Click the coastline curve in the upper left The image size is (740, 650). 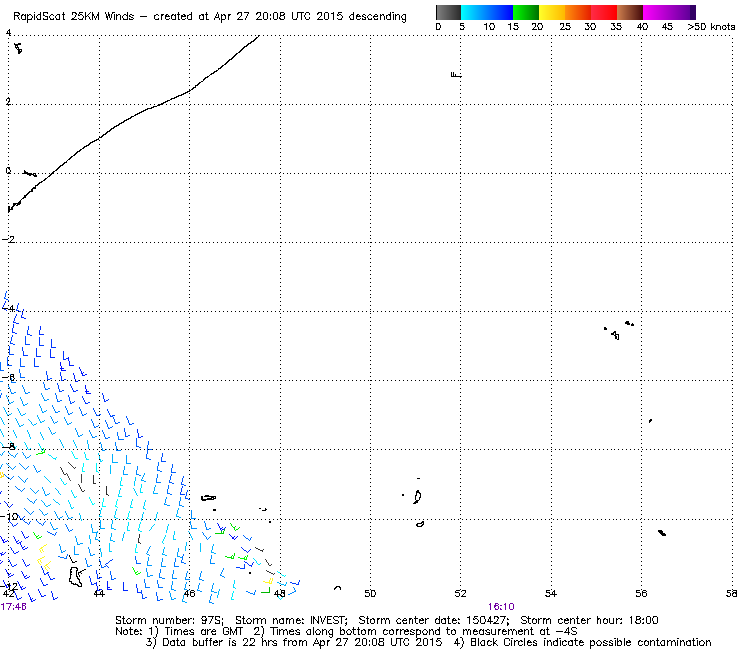[x=134, y=123]
